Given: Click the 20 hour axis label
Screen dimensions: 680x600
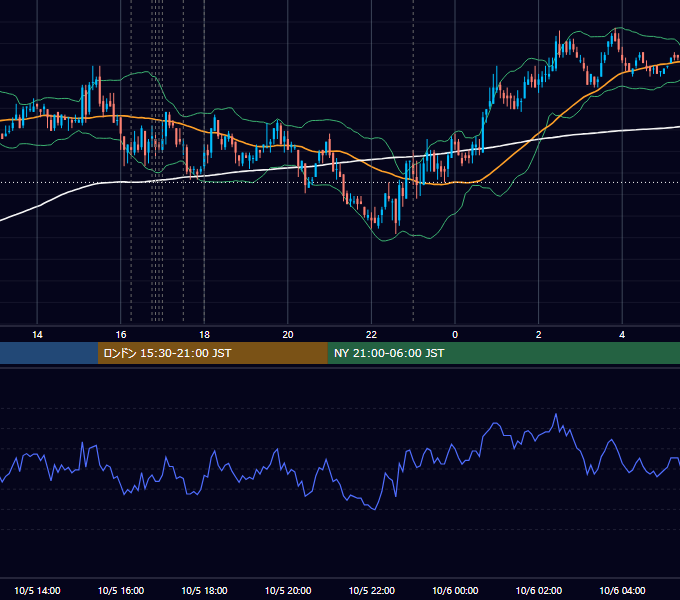Looking at the screenshot, I should pos(288,335).
